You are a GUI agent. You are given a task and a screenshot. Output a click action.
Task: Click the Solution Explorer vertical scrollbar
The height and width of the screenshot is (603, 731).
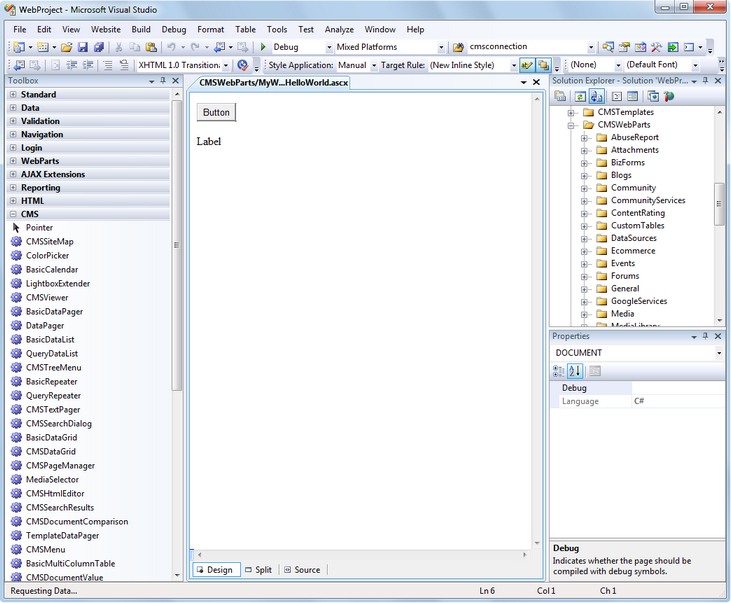[x=718, y=205]
